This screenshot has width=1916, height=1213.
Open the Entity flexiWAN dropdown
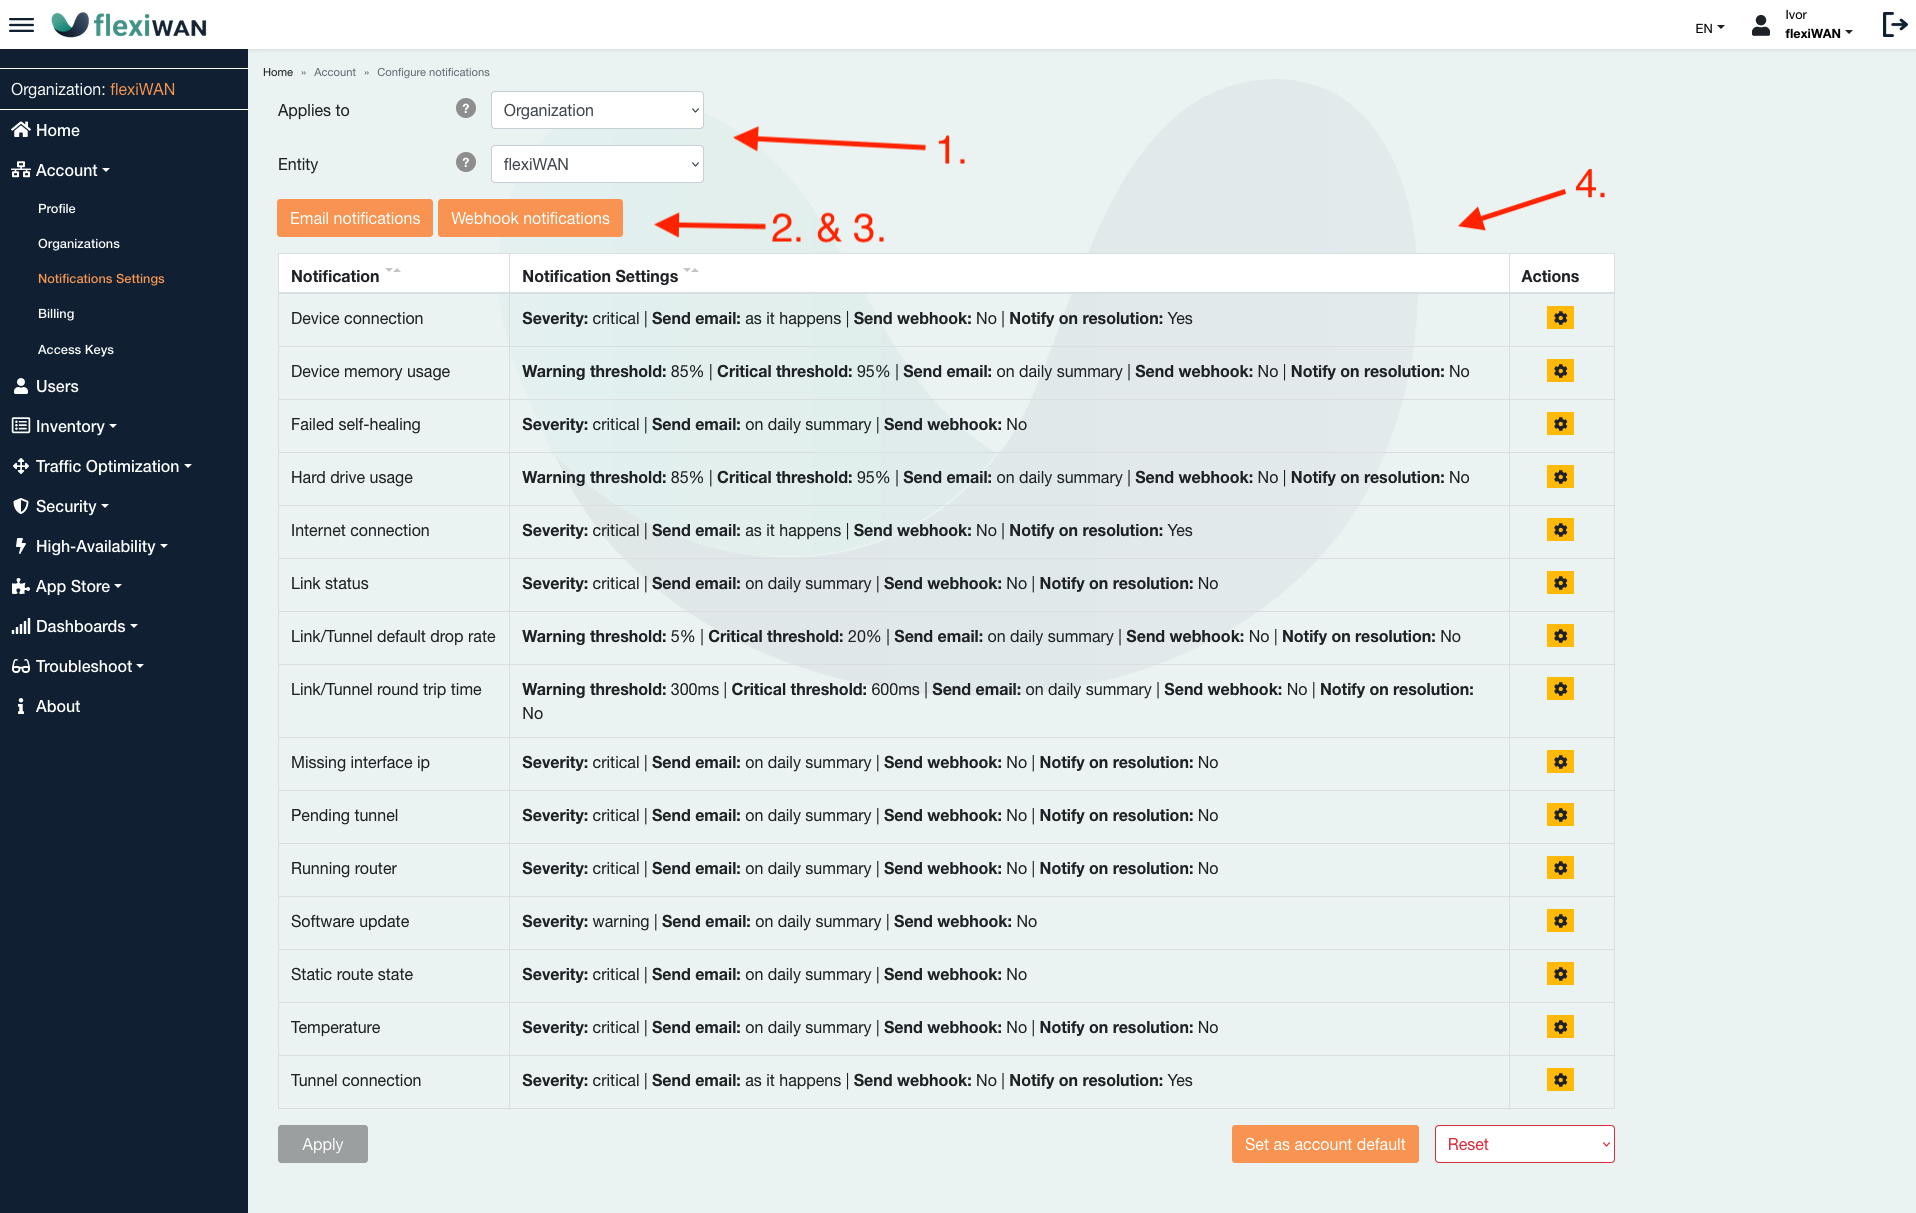click(597, 164)
